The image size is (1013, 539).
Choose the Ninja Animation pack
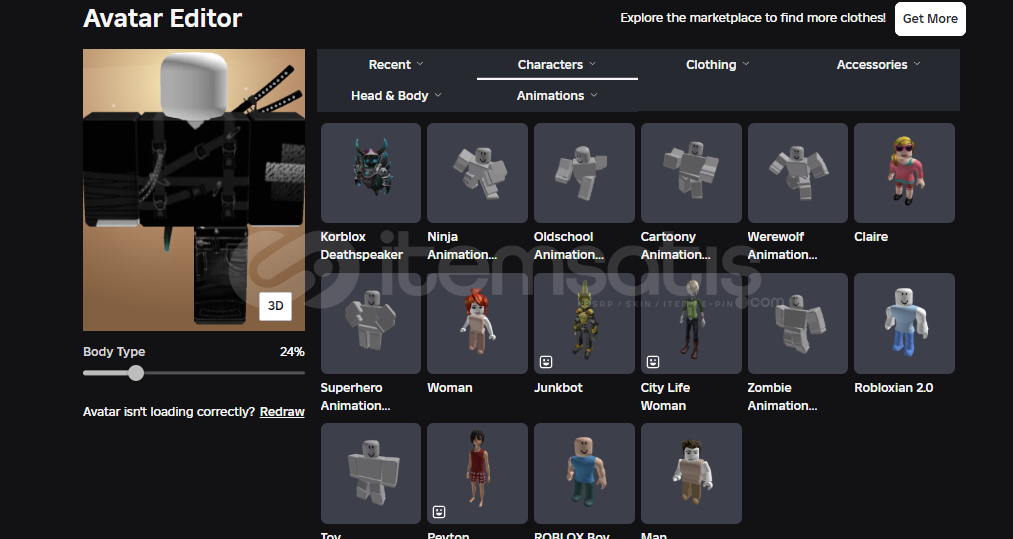477,173
